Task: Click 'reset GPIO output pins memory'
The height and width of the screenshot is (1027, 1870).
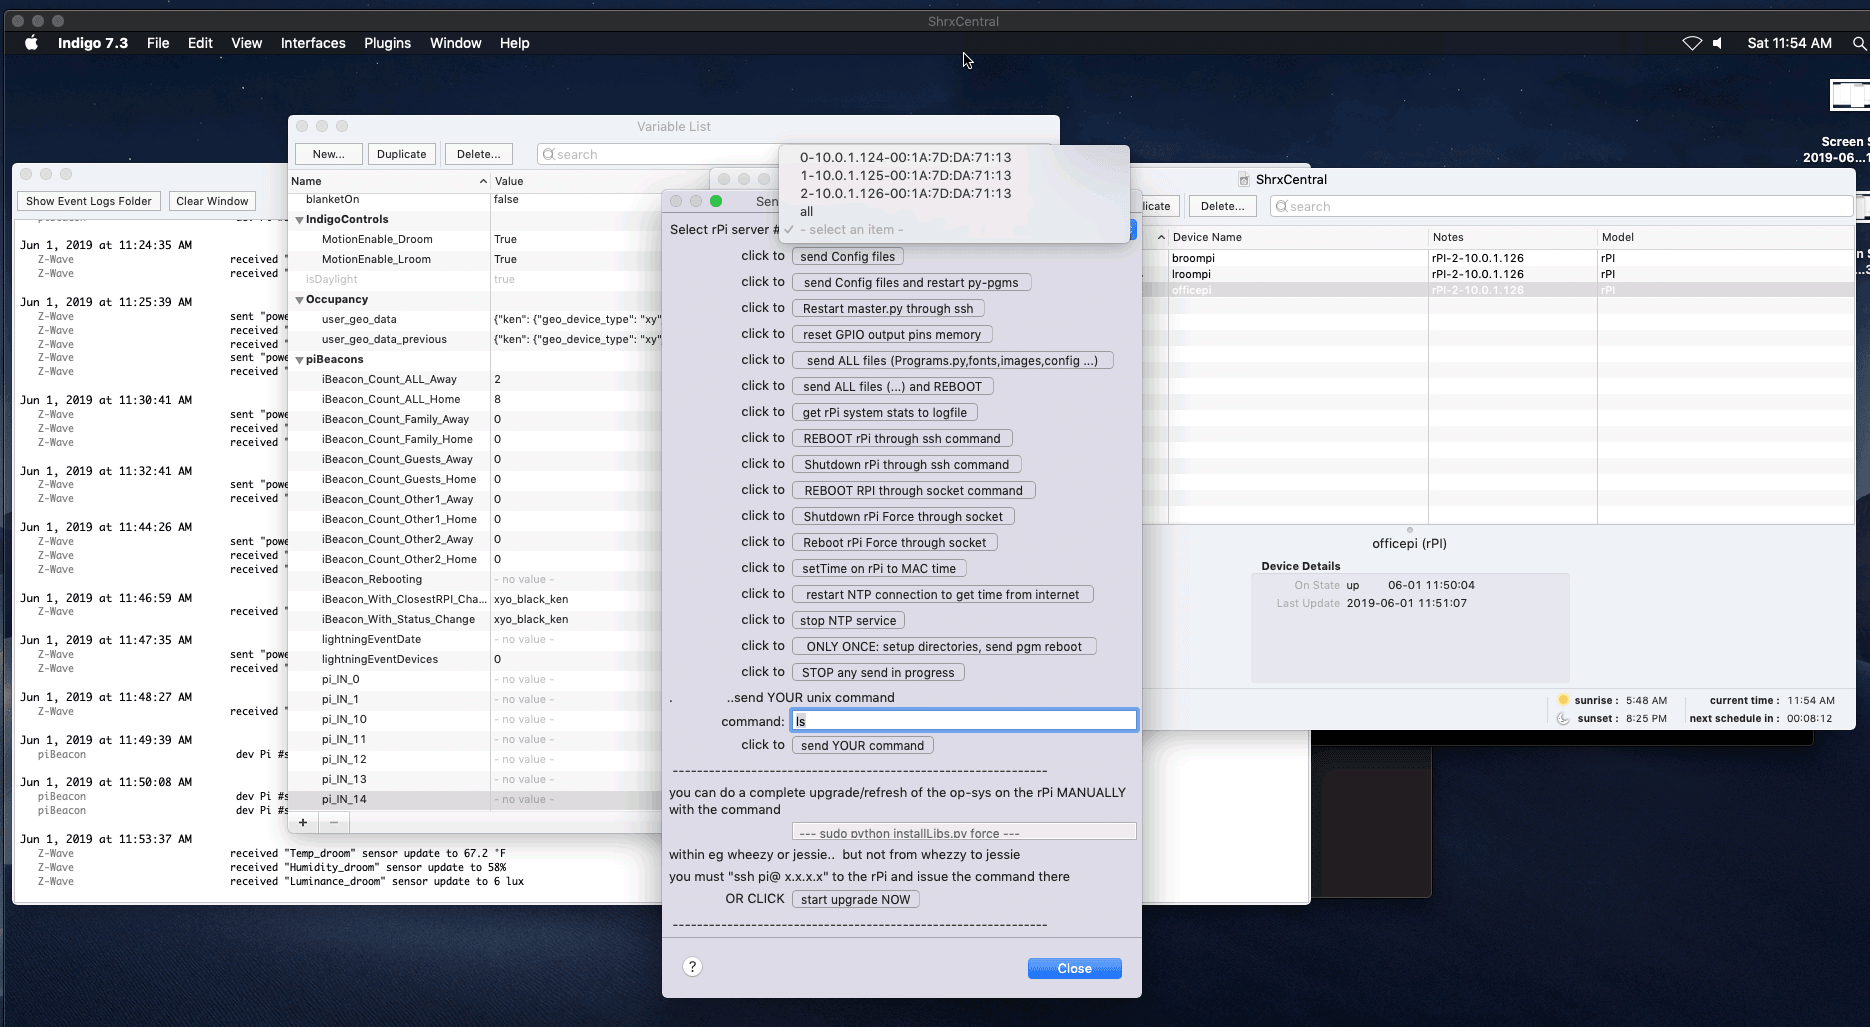Action: 892,335
